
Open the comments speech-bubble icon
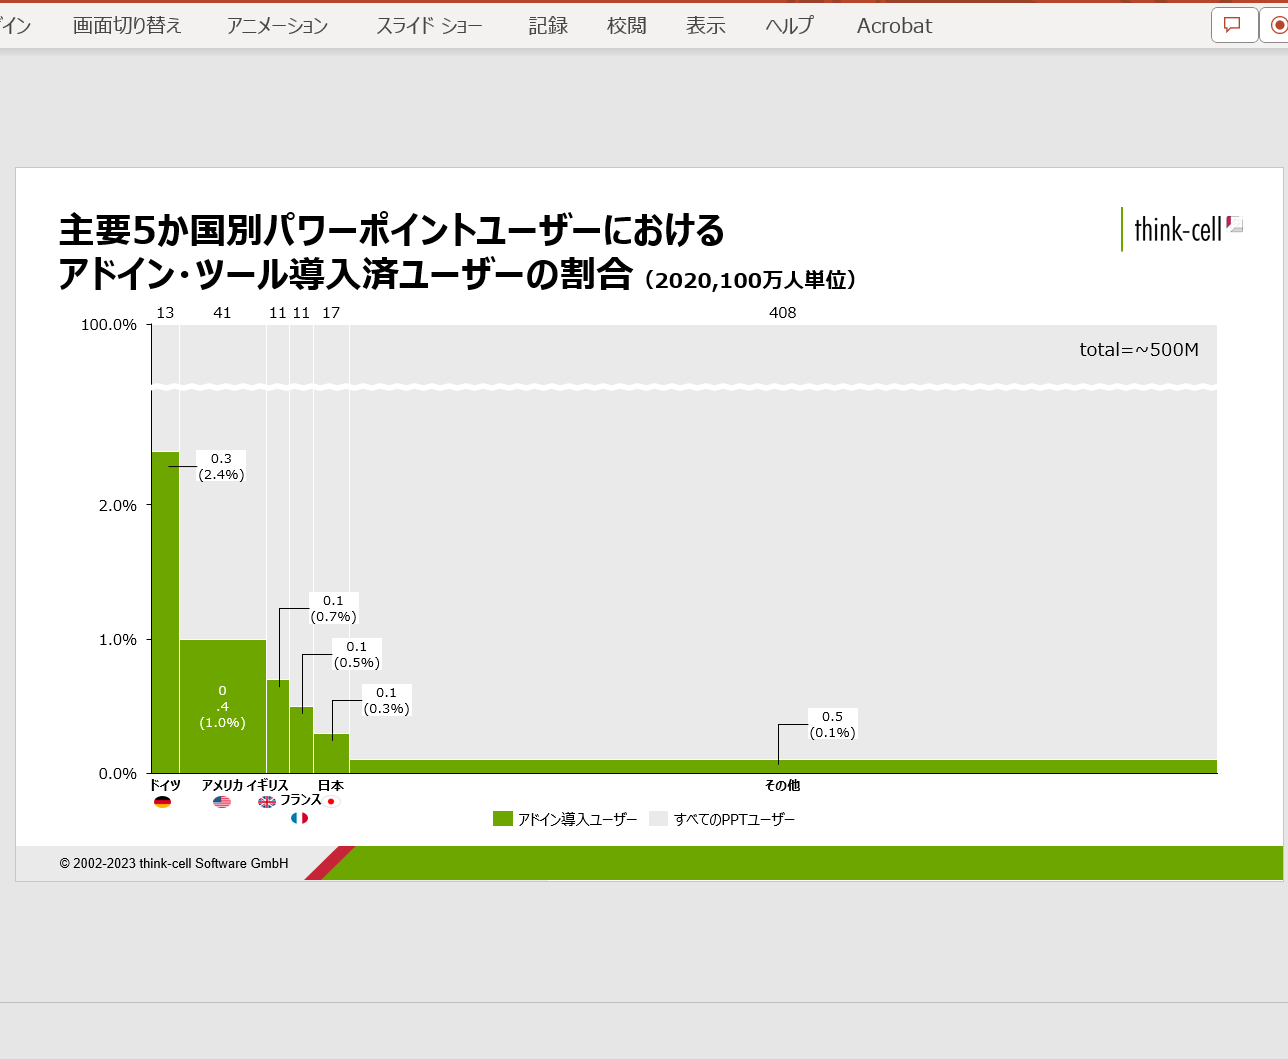point(1234,25)
